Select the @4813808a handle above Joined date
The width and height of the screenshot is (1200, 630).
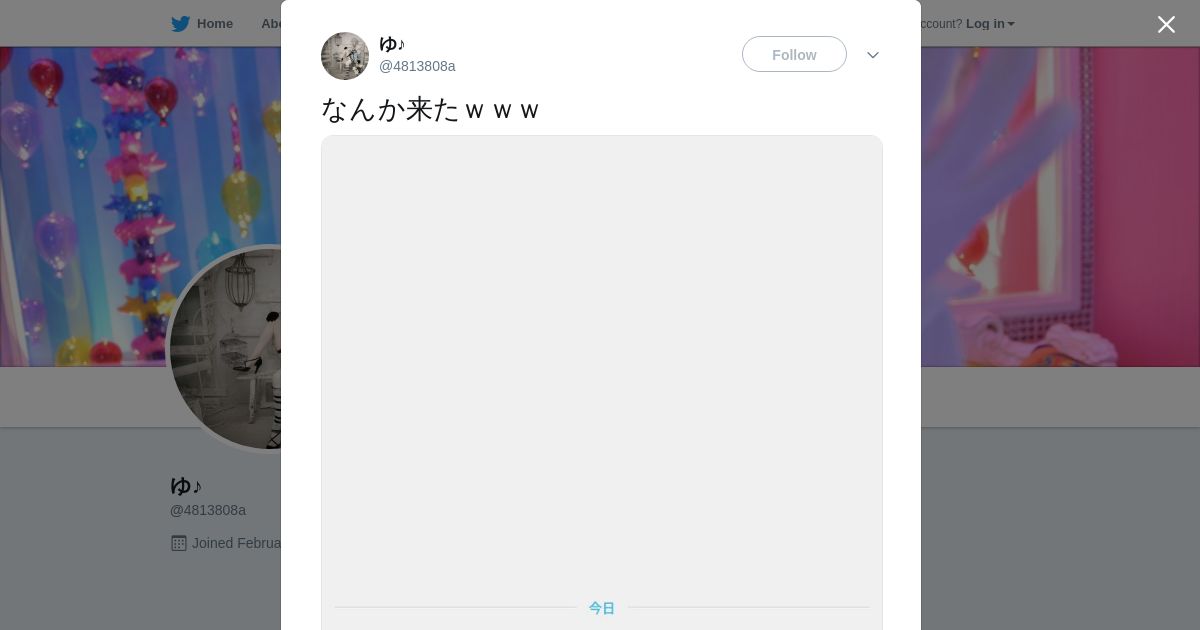(x=208, y=510)
